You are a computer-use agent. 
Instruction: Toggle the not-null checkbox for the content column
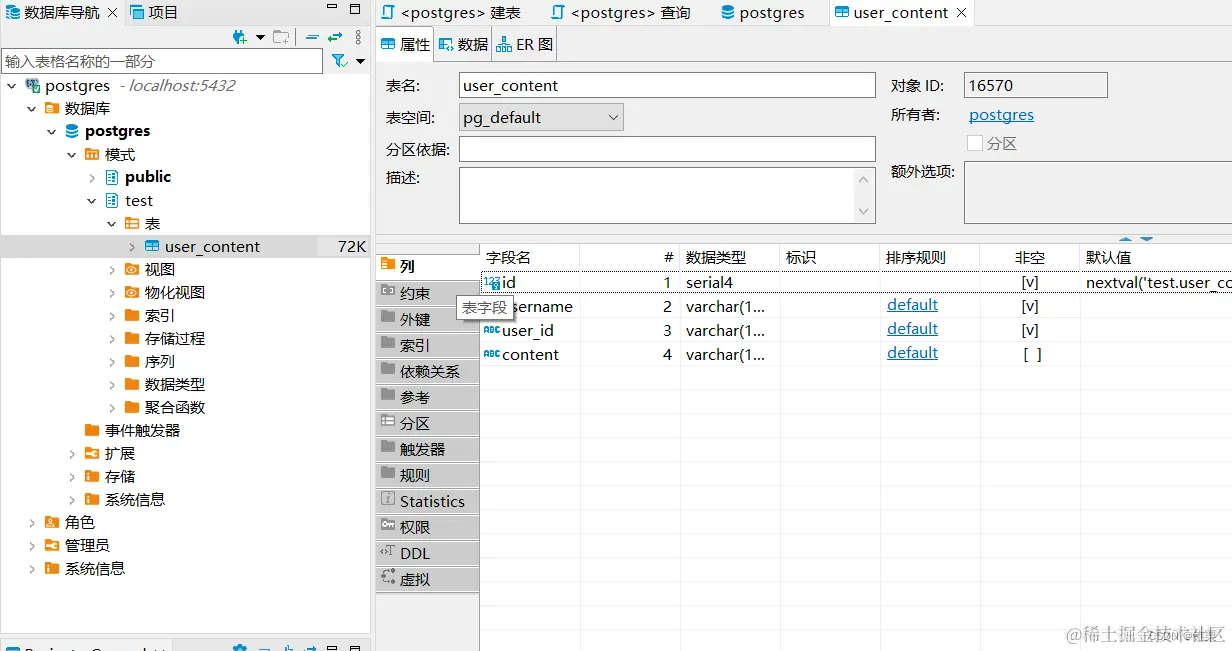coord(1030,354)
